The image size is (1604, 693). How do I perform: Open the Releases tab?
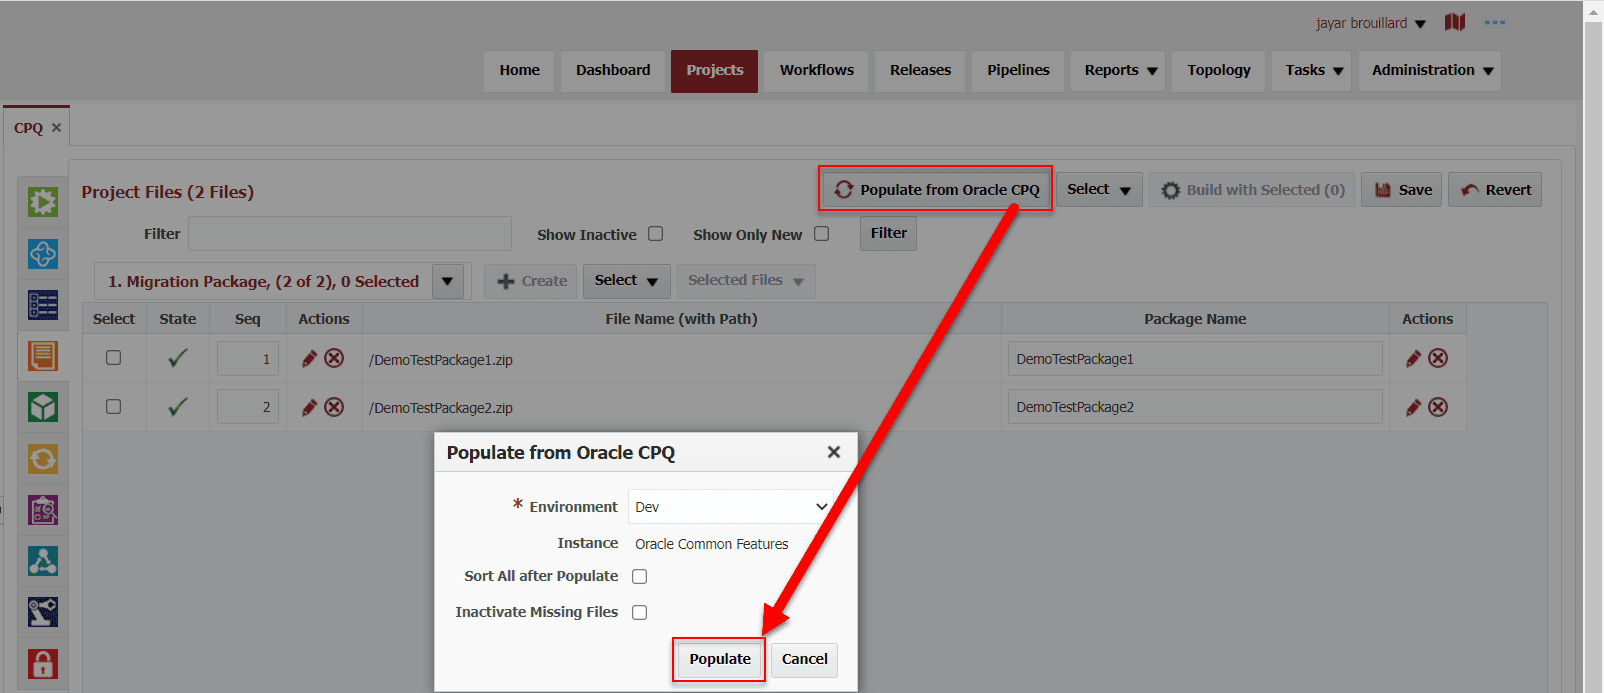click(x=921, y=70)
